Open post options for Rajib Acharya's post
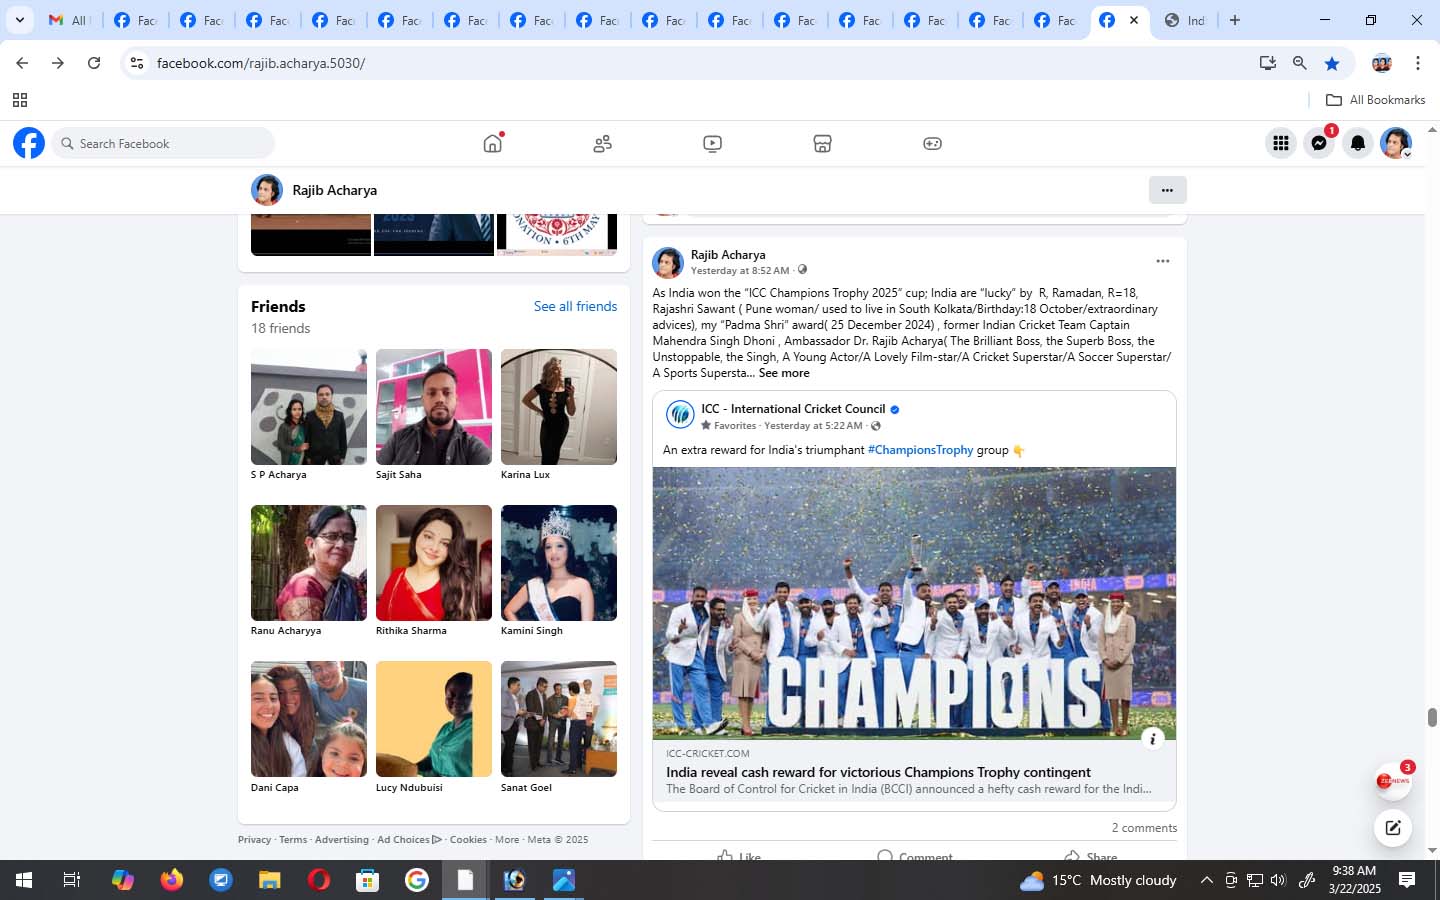The width and height of the screenshot is (1440, 900). point(1162,261)
